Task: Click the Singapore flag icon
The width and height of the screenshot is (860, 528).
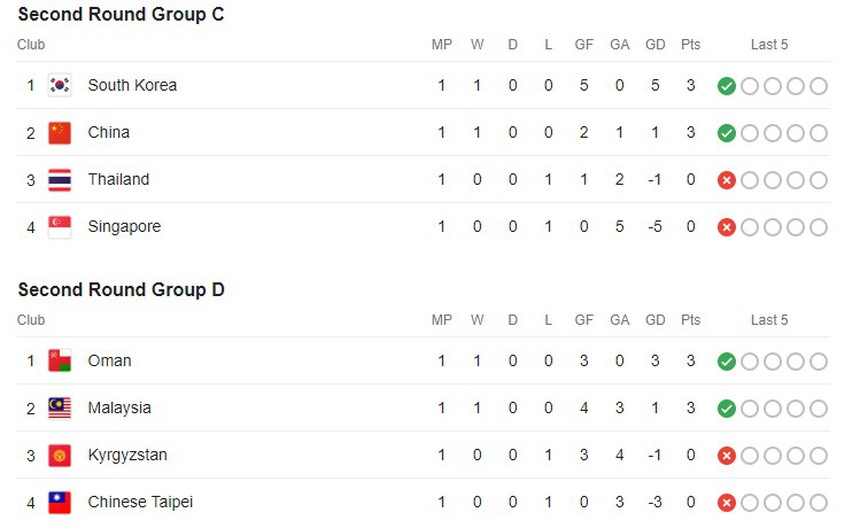Action: coord(60,227)
